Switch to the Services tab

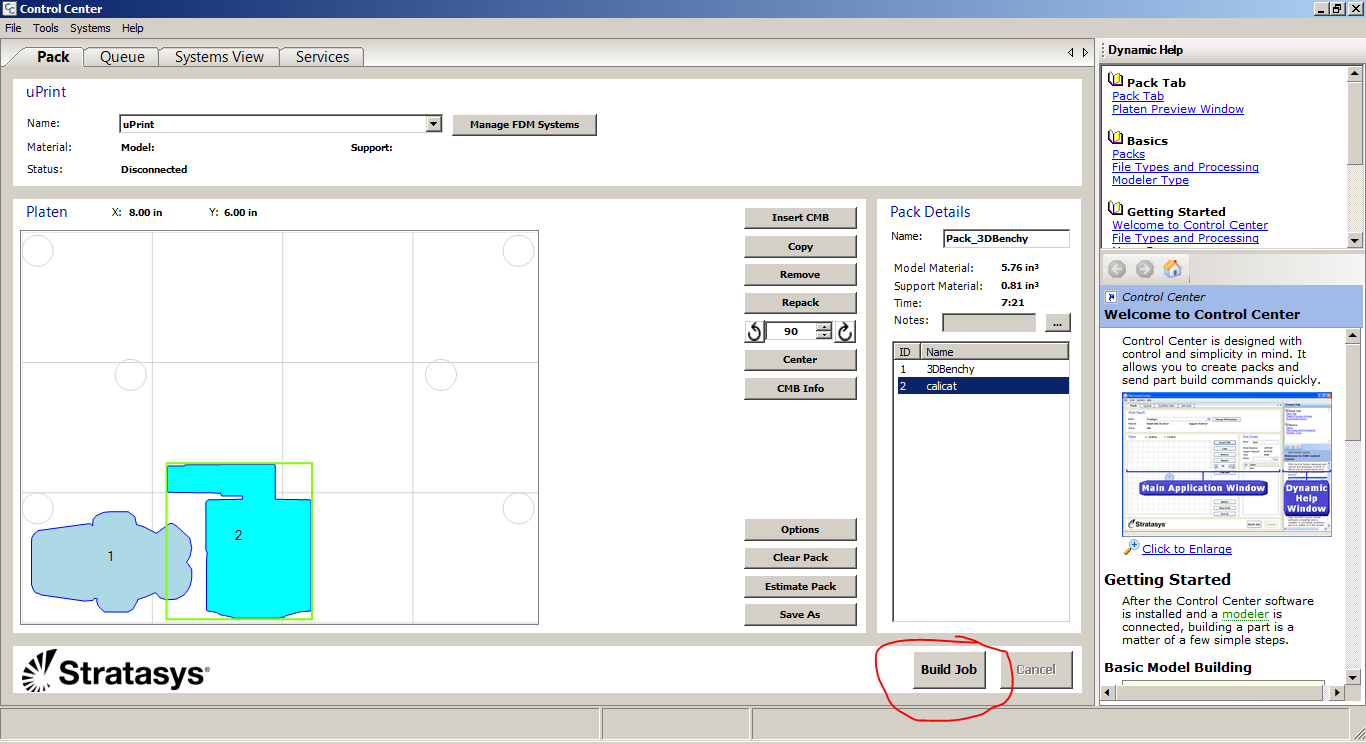(x=322, y=57)
